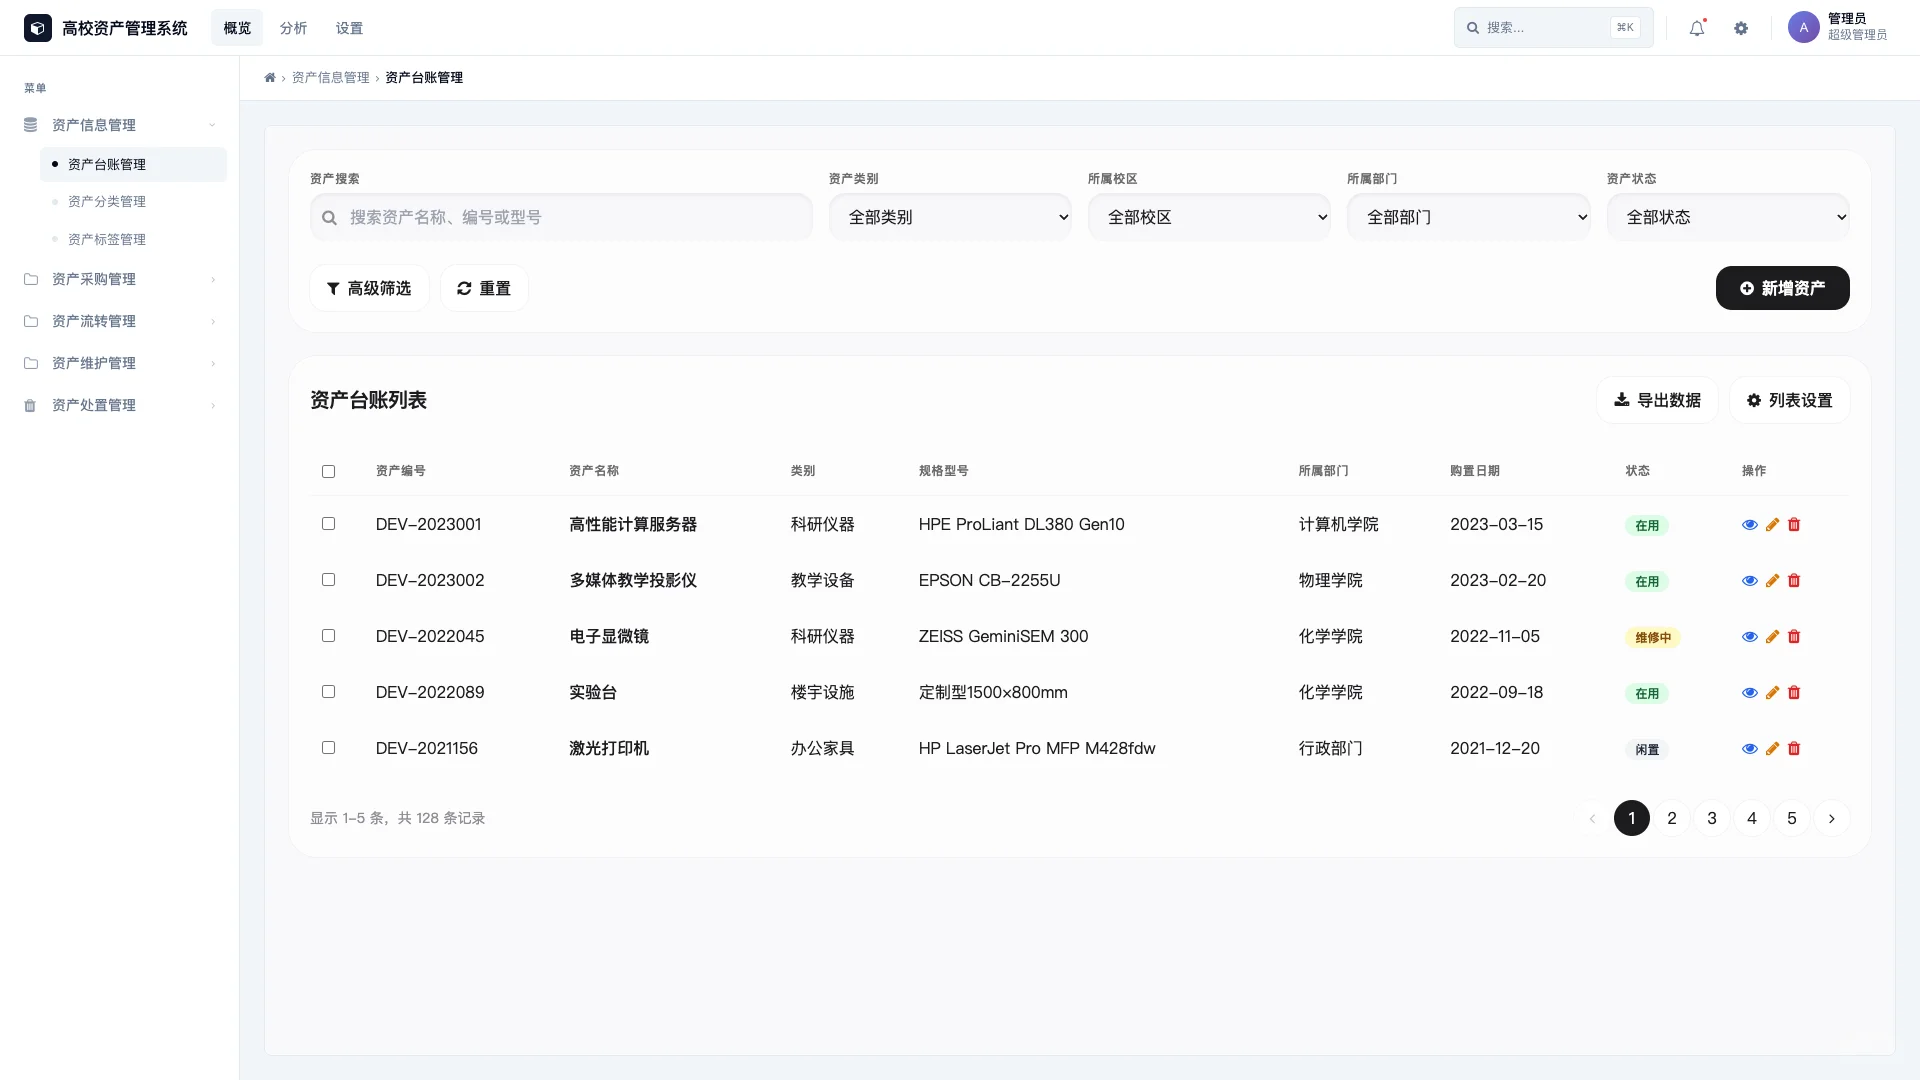This screenshot has height=1080, width=1920.
Task: Switch to the 分析 tab
Action: point(292,27)
